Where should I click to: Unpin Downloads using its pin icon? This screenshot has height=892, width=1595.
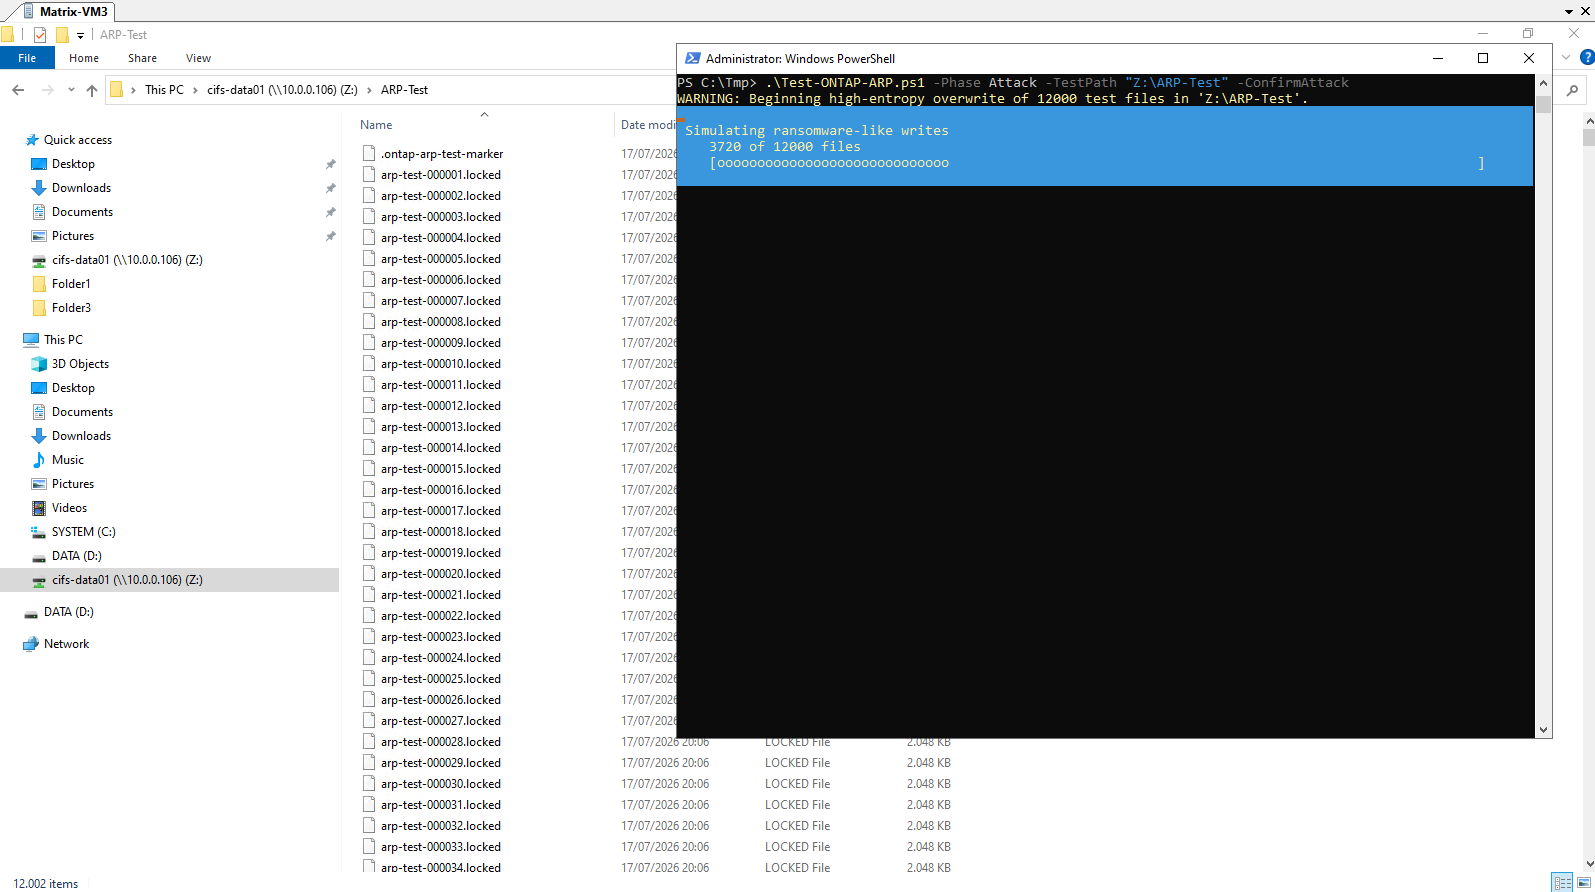(x=330, y=188)
